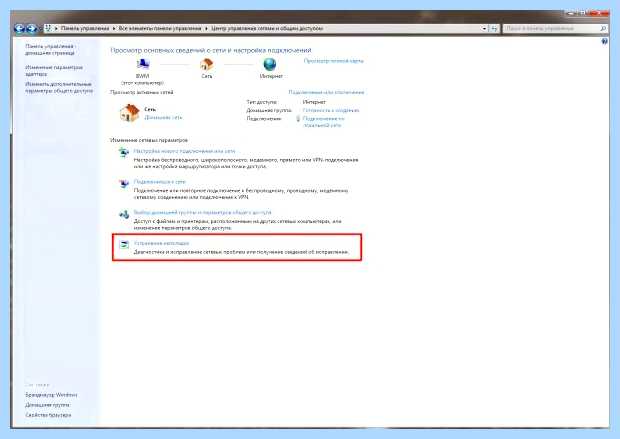
Task: Click the BMM this-computer icon in network map
Action: coord(142,63)
